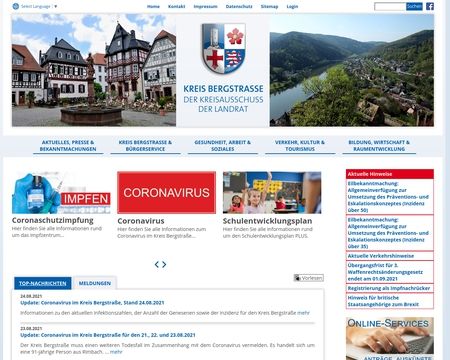Show next carousel slide arrow
Image resolution: width=450 pixels, height=360 pixels.
pos(164,264)
